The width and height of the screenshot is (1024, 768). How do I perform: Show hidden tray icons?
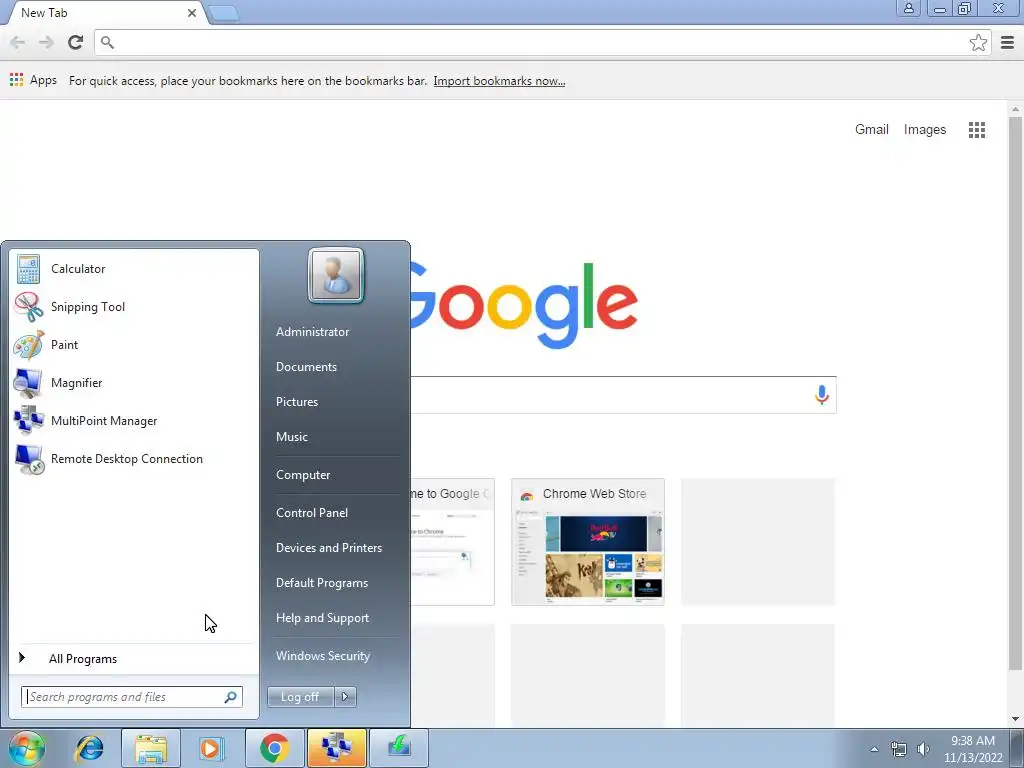tap(874, 749)
